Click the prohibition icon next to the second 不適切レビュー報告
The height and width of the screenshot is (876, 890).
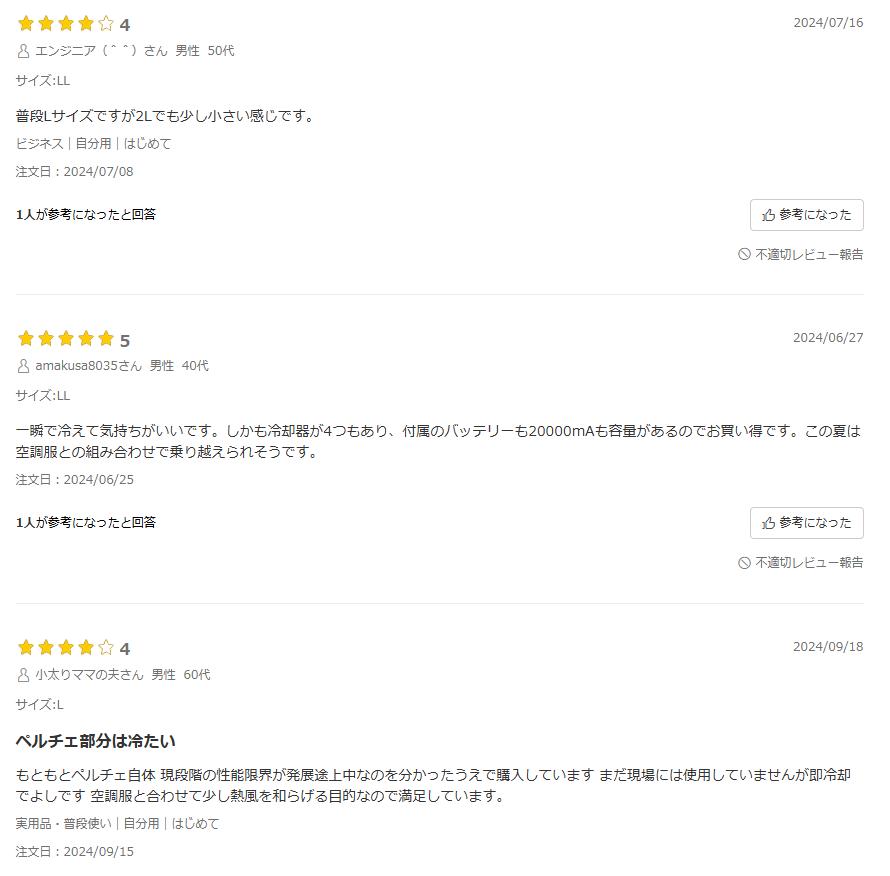[x=744, y=563]
